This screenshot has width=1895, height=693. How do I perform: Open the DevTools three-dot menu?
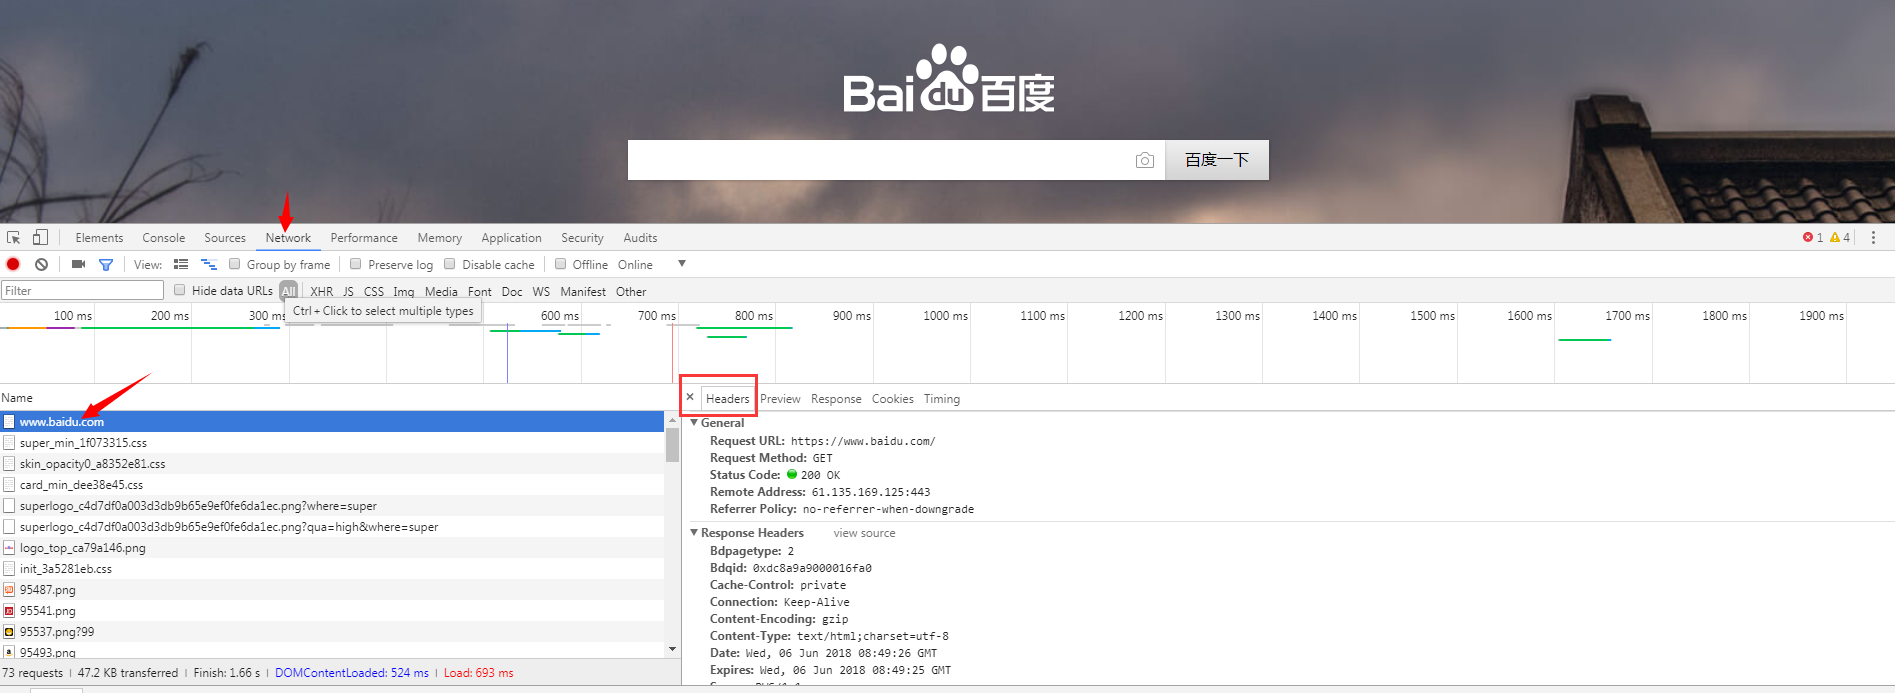[x=1873, y=238]
